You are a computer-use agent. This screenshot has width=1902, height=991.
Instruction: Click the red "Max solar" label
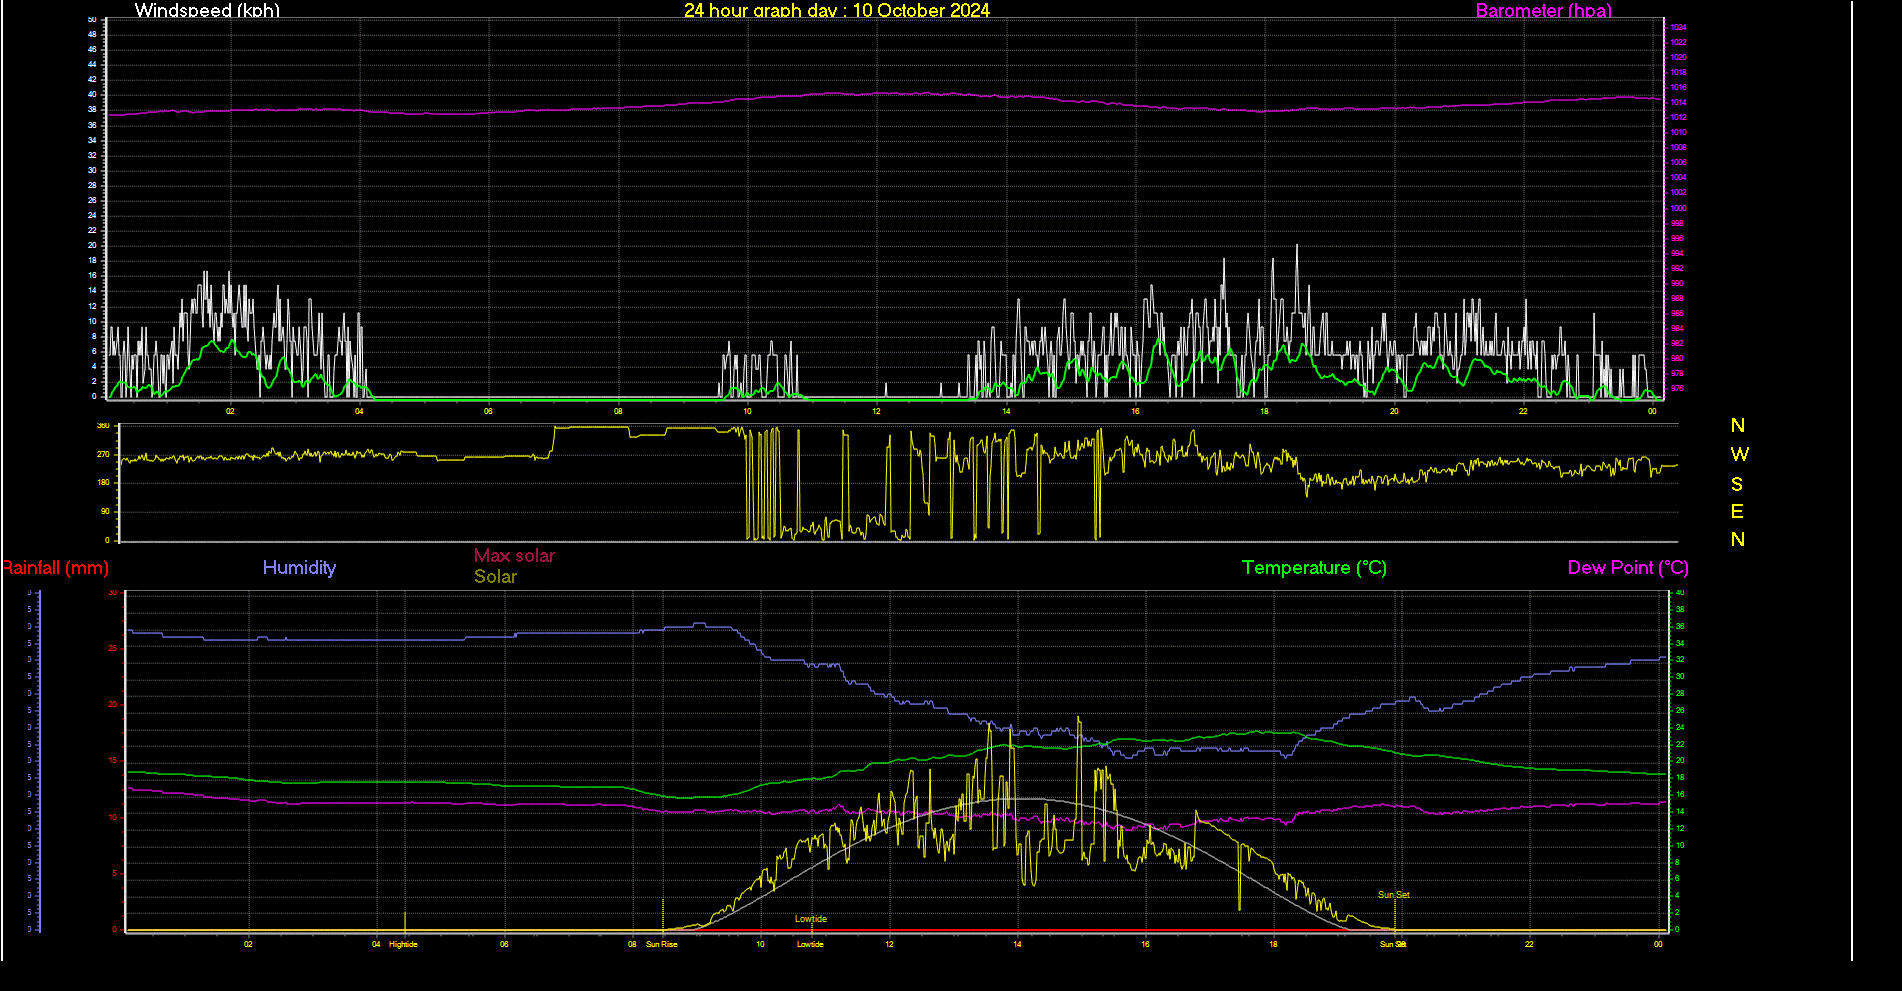point(514,556)
